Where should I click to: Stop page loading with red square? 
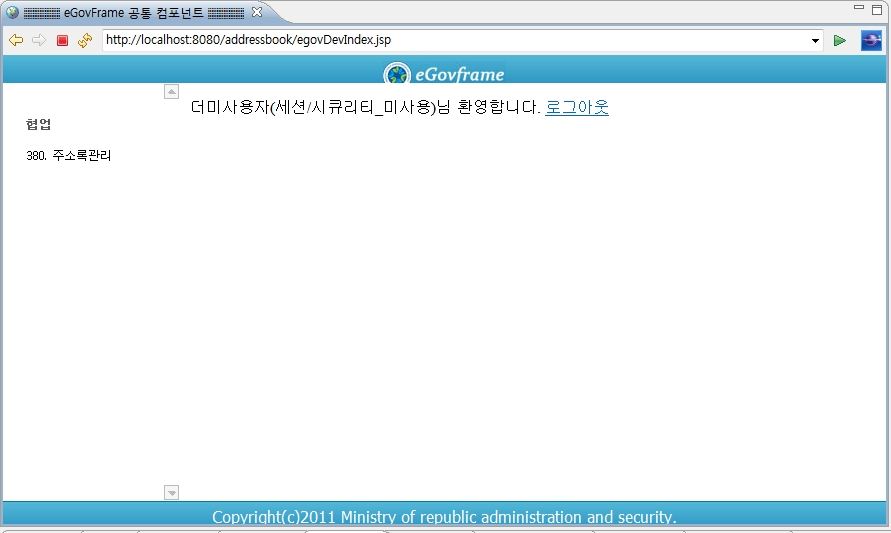(x=62, y=41)
